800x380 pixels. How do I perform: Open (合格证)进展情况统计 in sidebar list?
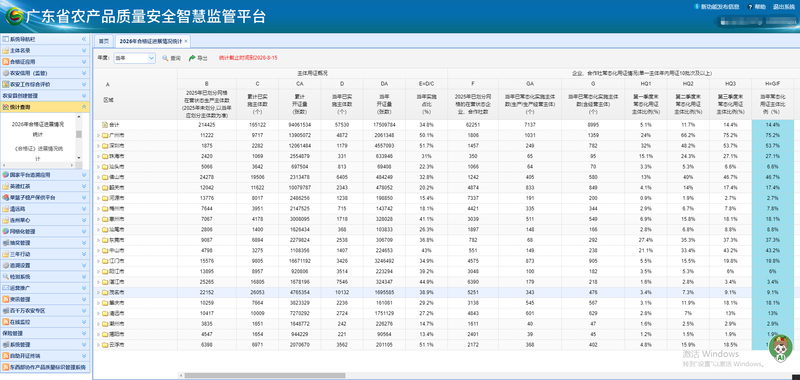38,154
